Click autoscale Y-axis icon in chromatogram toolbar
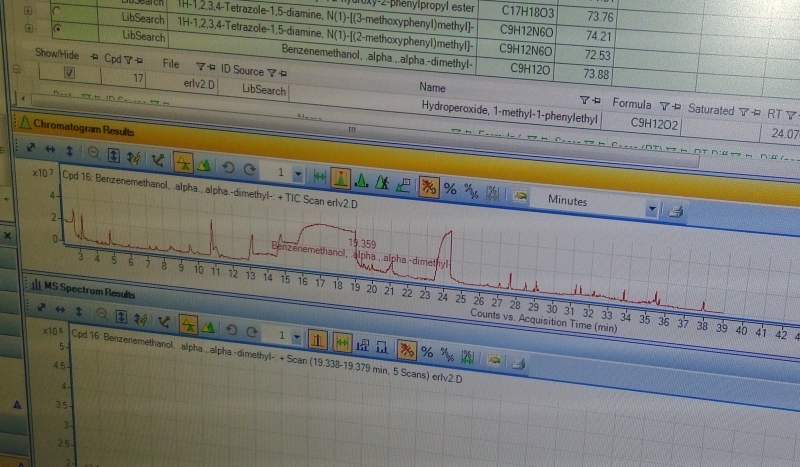800x467 pixels. [69, 151]
